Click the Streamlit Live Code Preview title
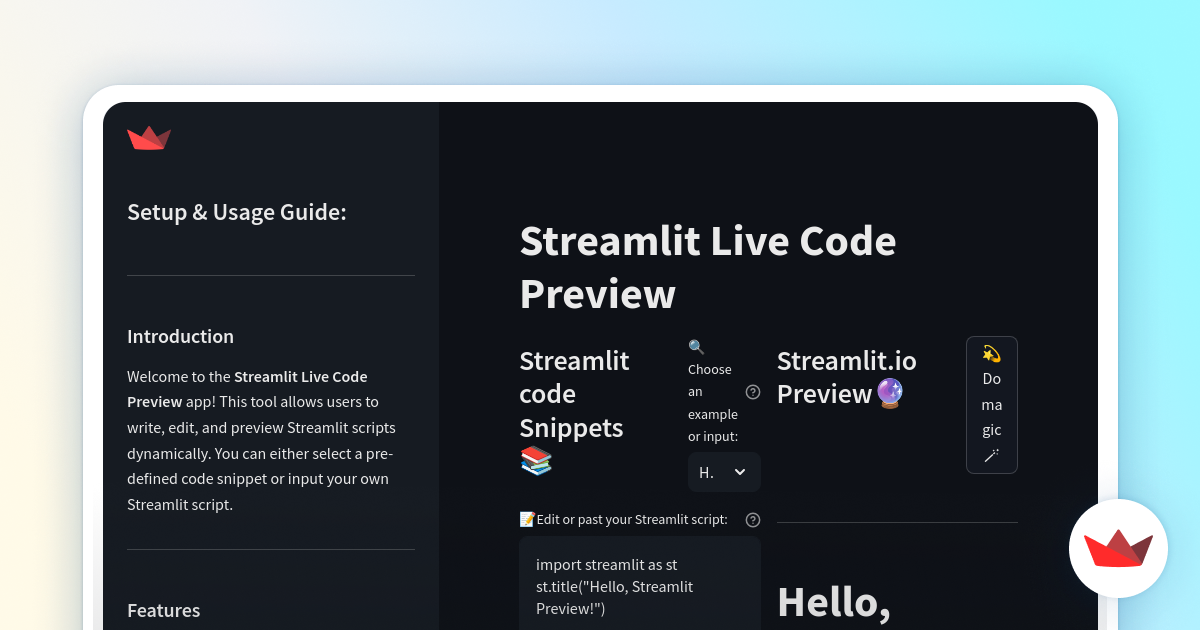 (708, 267)
